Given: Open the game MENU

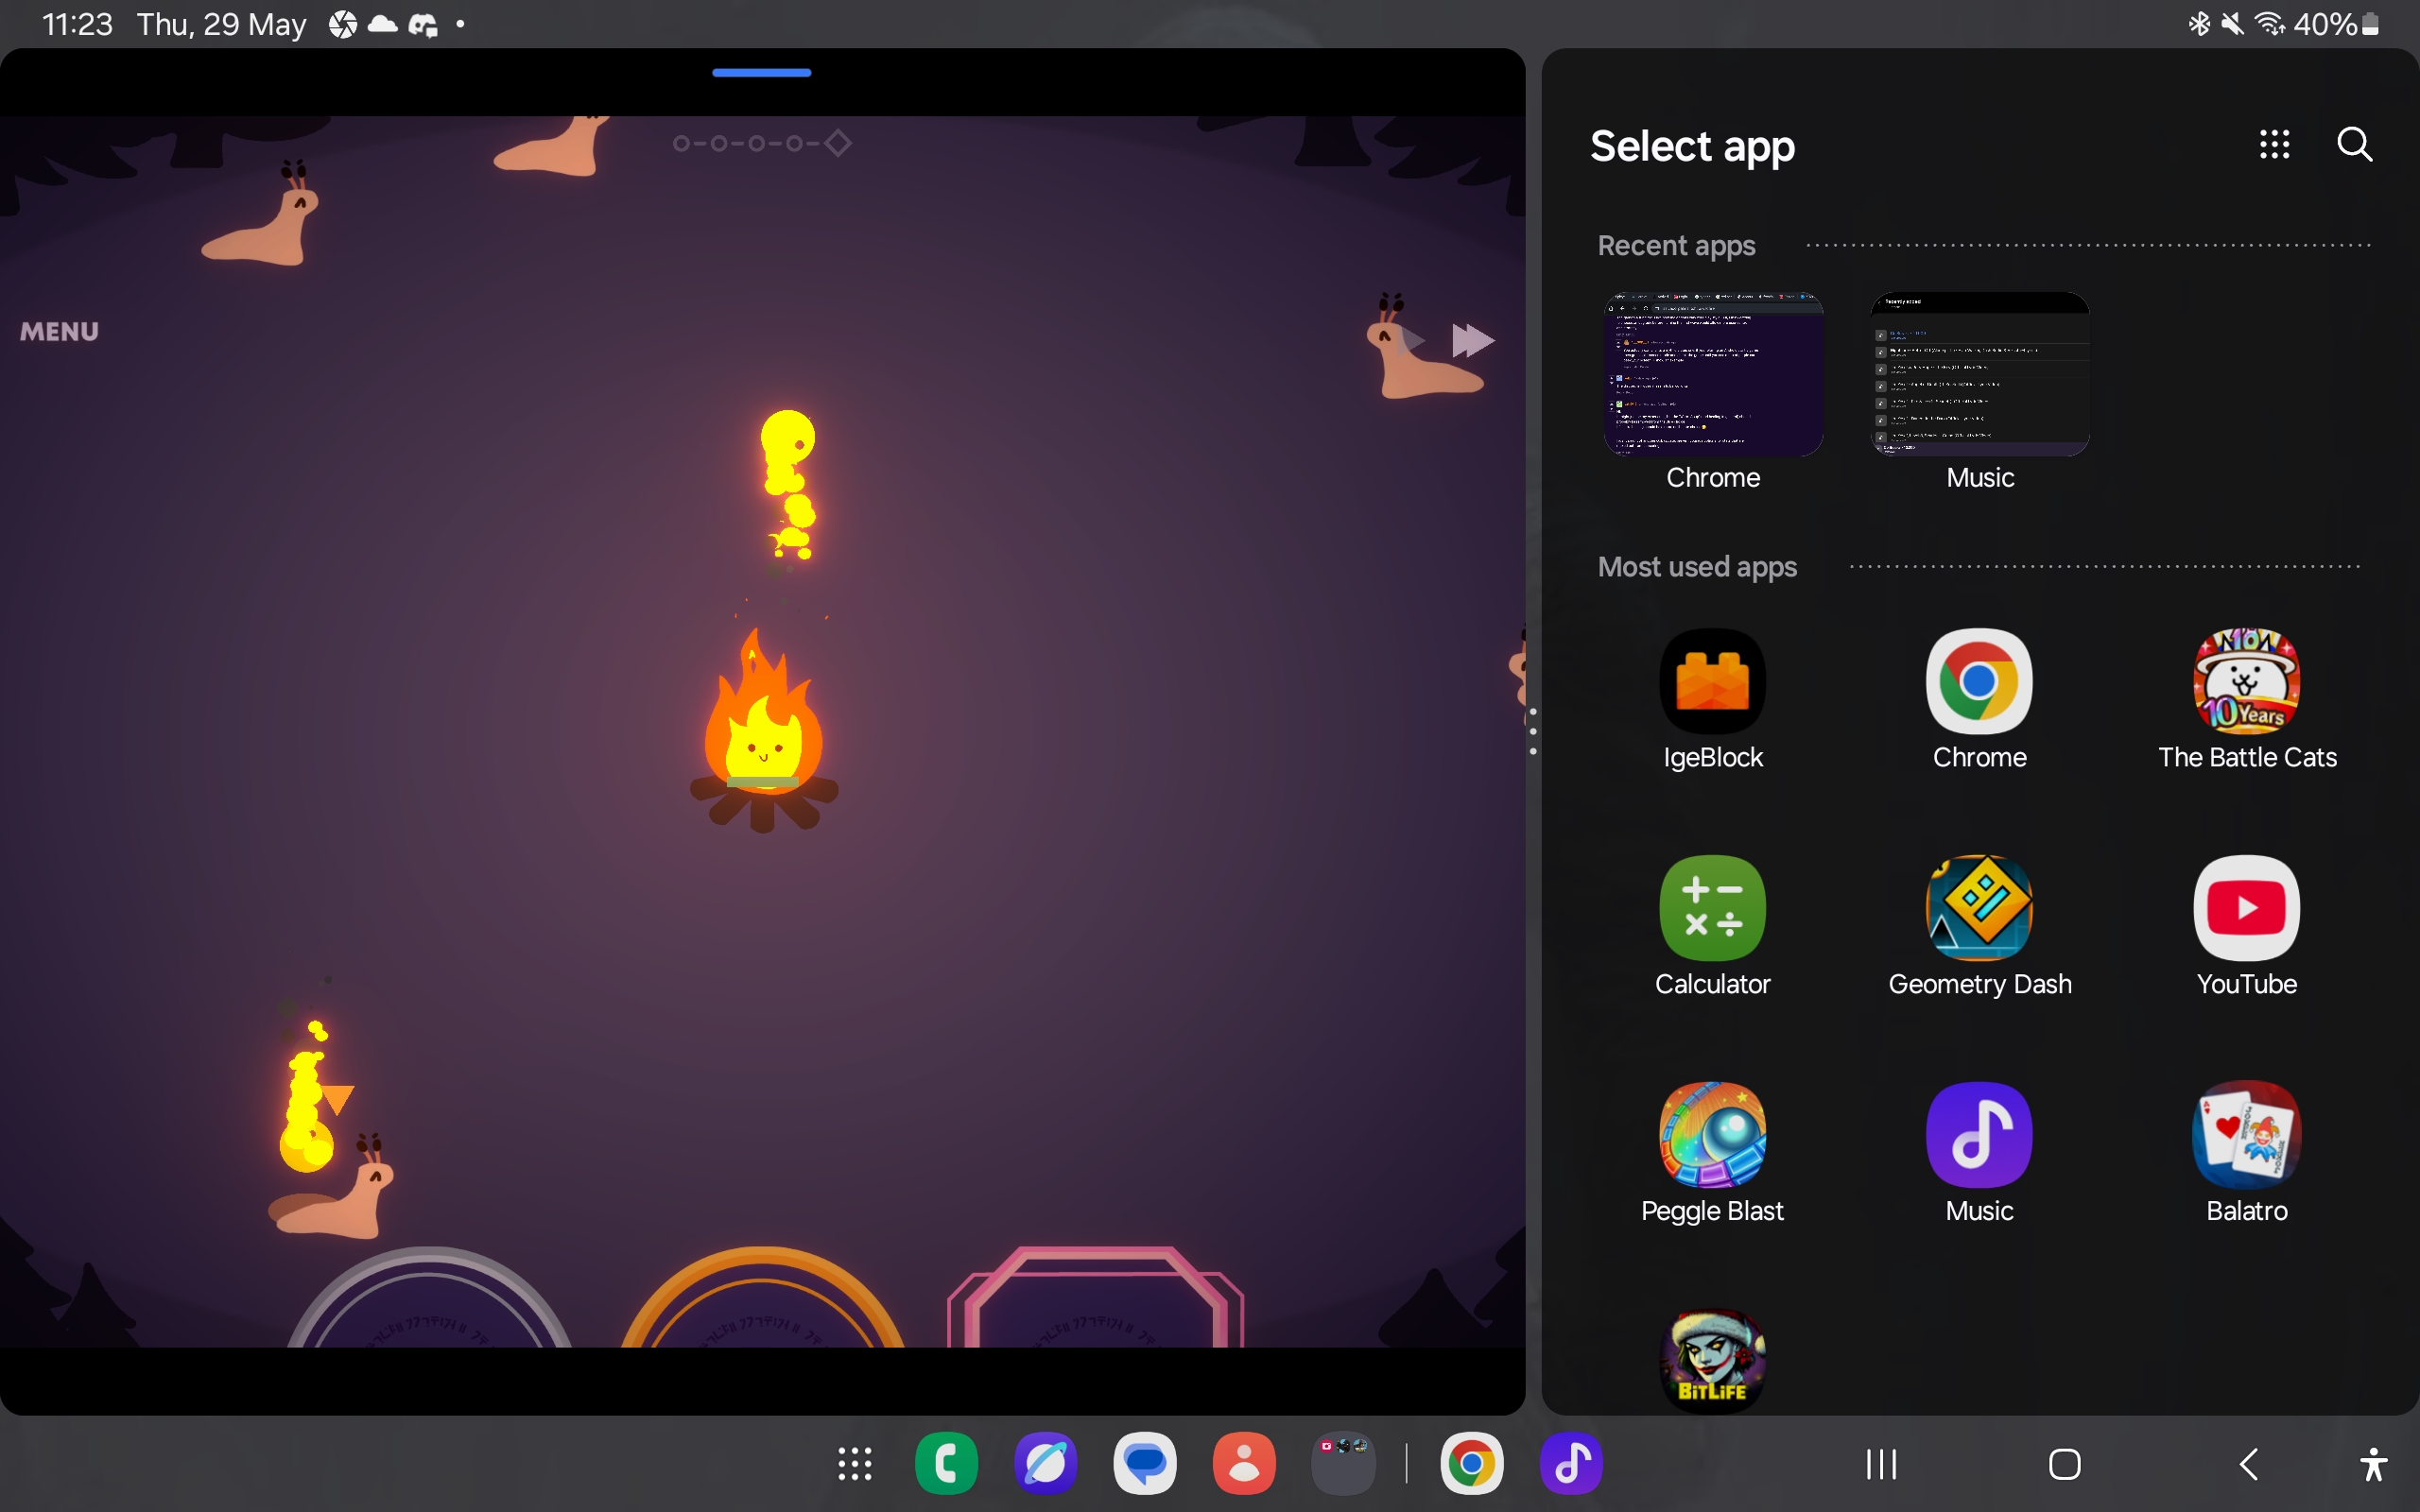Looking at the screenshot, I should [59, 332].
